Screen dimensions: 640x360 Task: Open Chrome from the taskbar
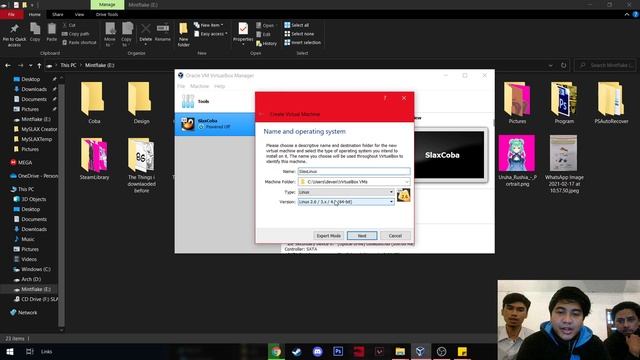click(276, 351)
